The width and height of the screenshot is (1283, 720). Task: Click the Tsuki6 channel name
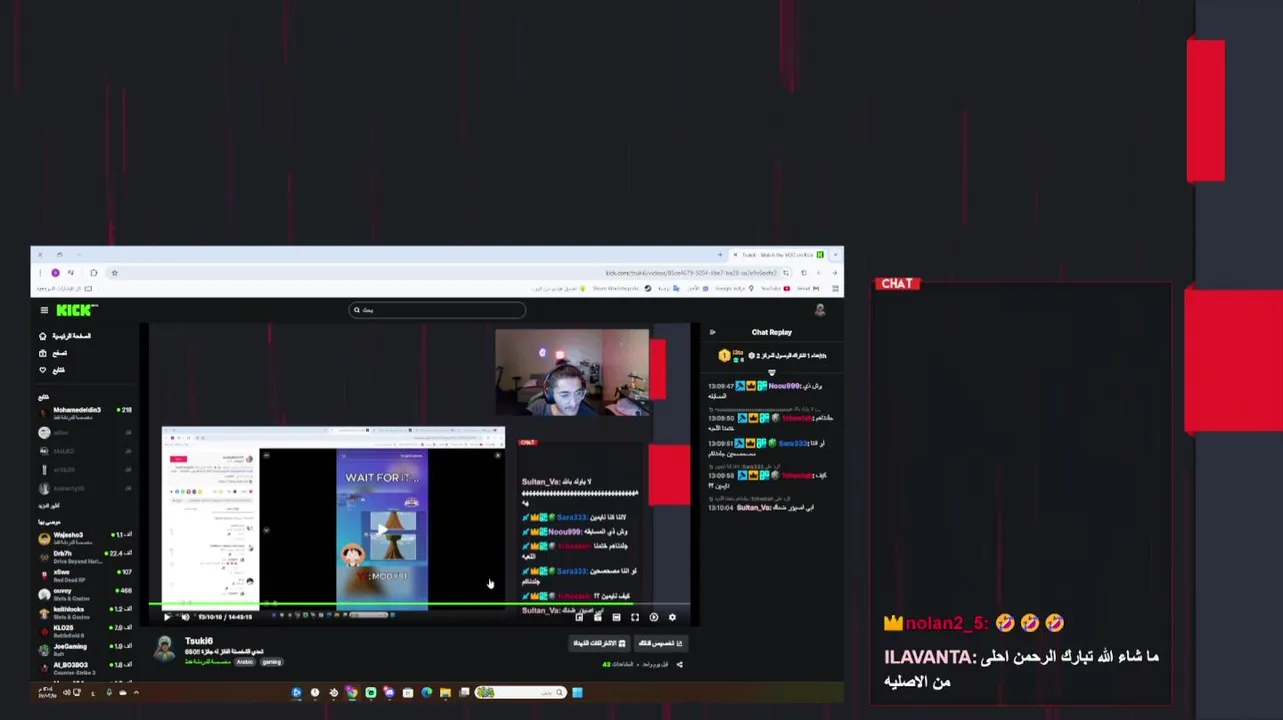199,641
